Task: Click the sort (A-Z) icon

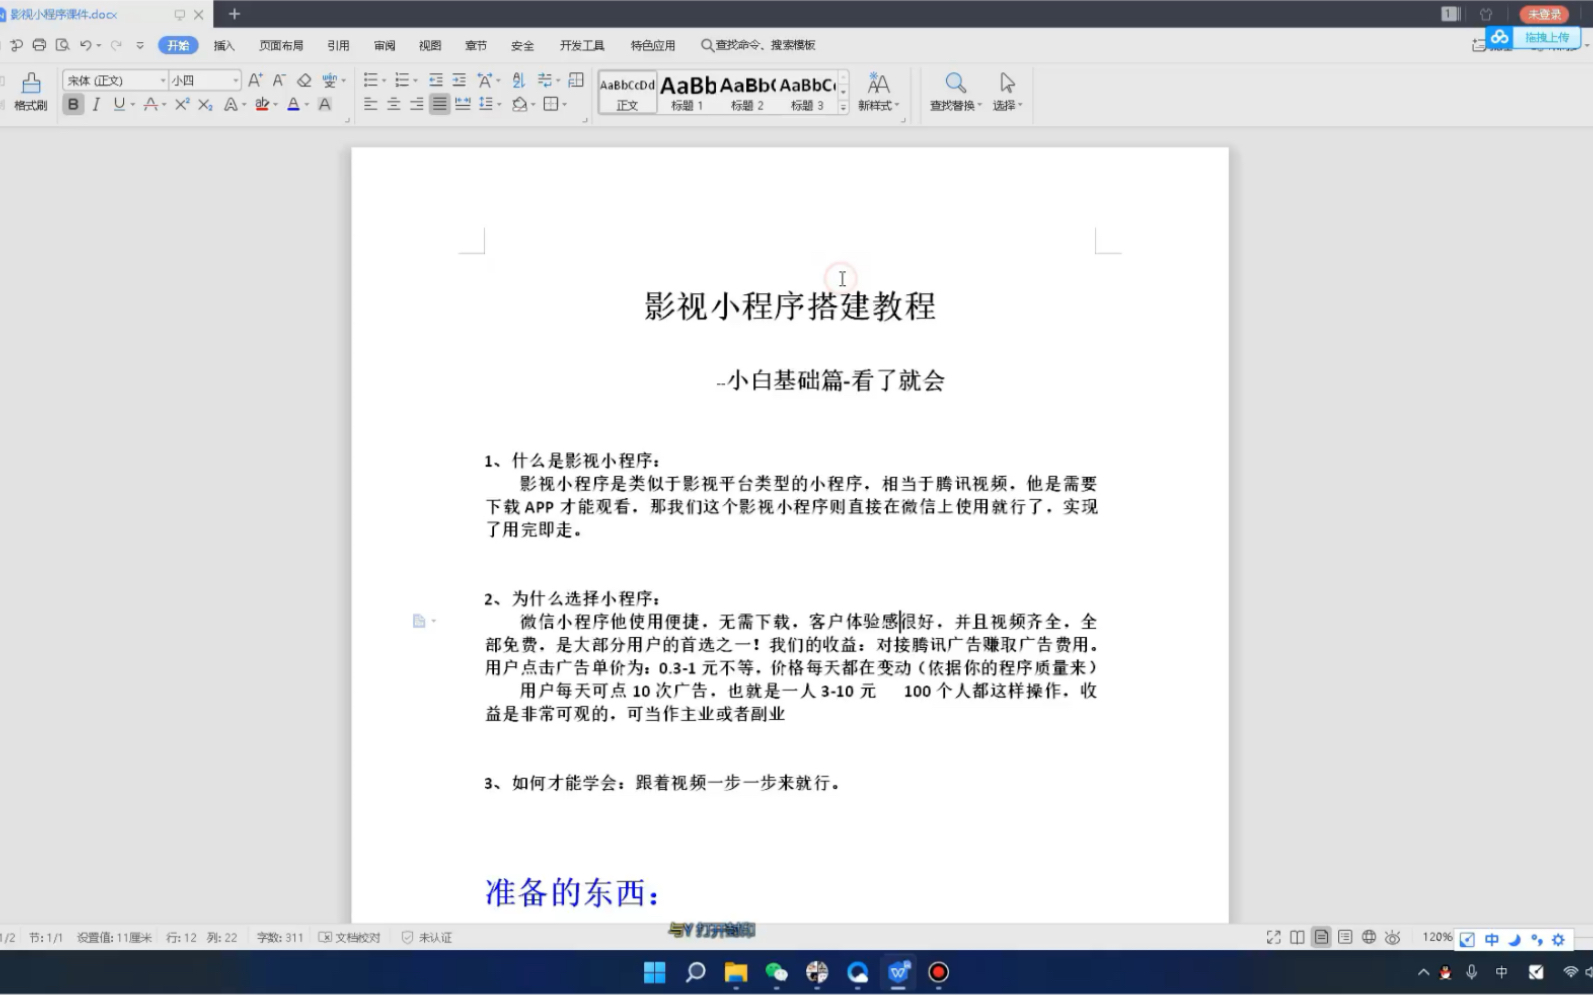Action: click(518, 80)
